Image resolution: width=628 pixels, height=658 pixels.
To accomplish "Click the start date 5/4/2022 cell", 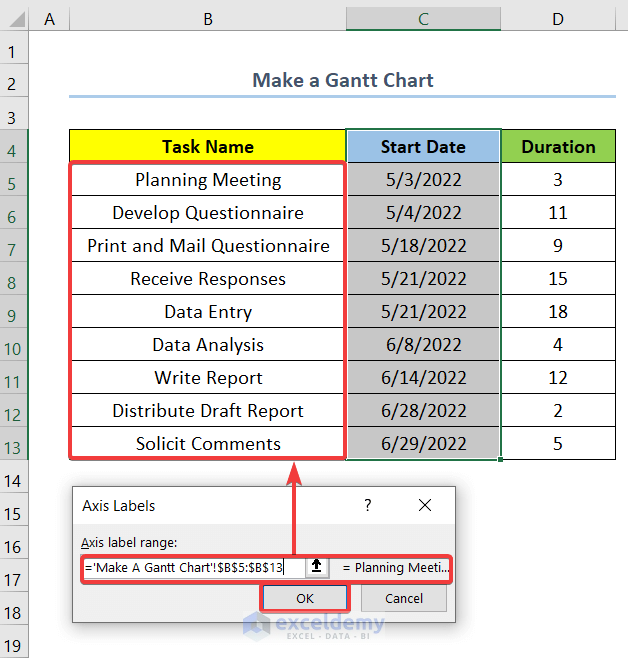I will point(423,213).
